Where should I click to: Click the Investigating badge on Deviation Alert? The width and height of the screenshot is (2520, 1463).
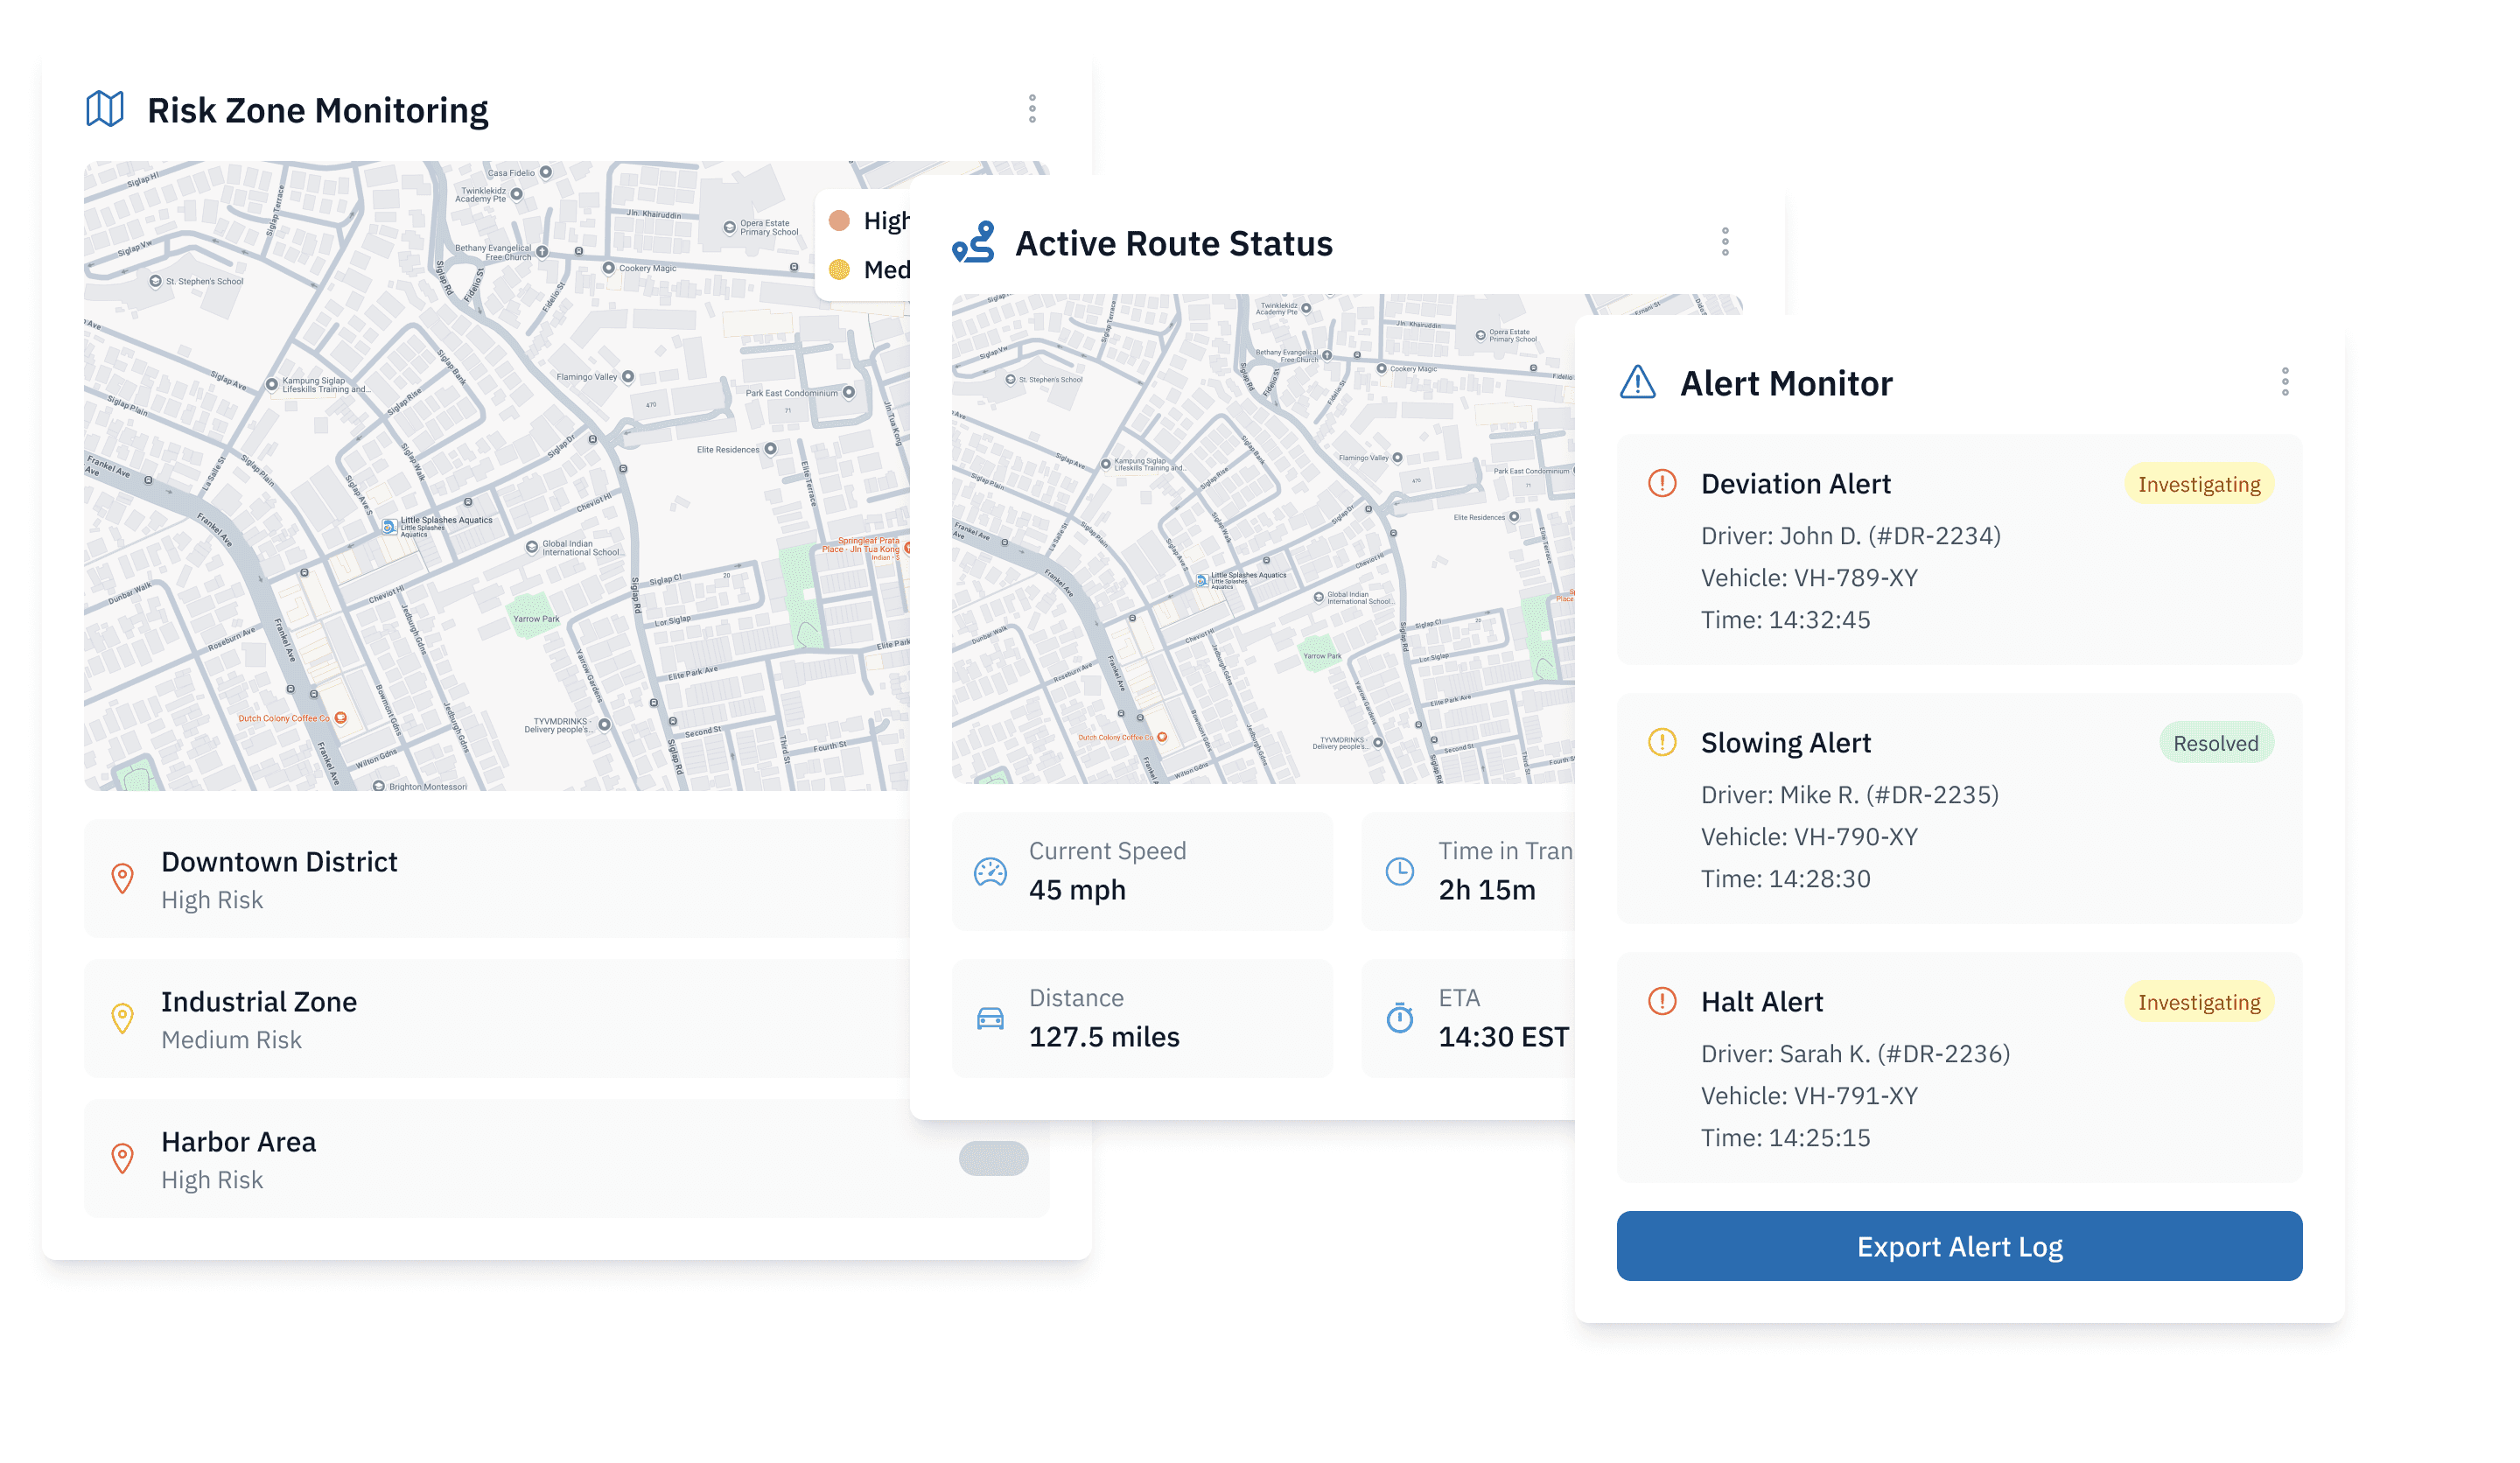tap(2199, 484)
